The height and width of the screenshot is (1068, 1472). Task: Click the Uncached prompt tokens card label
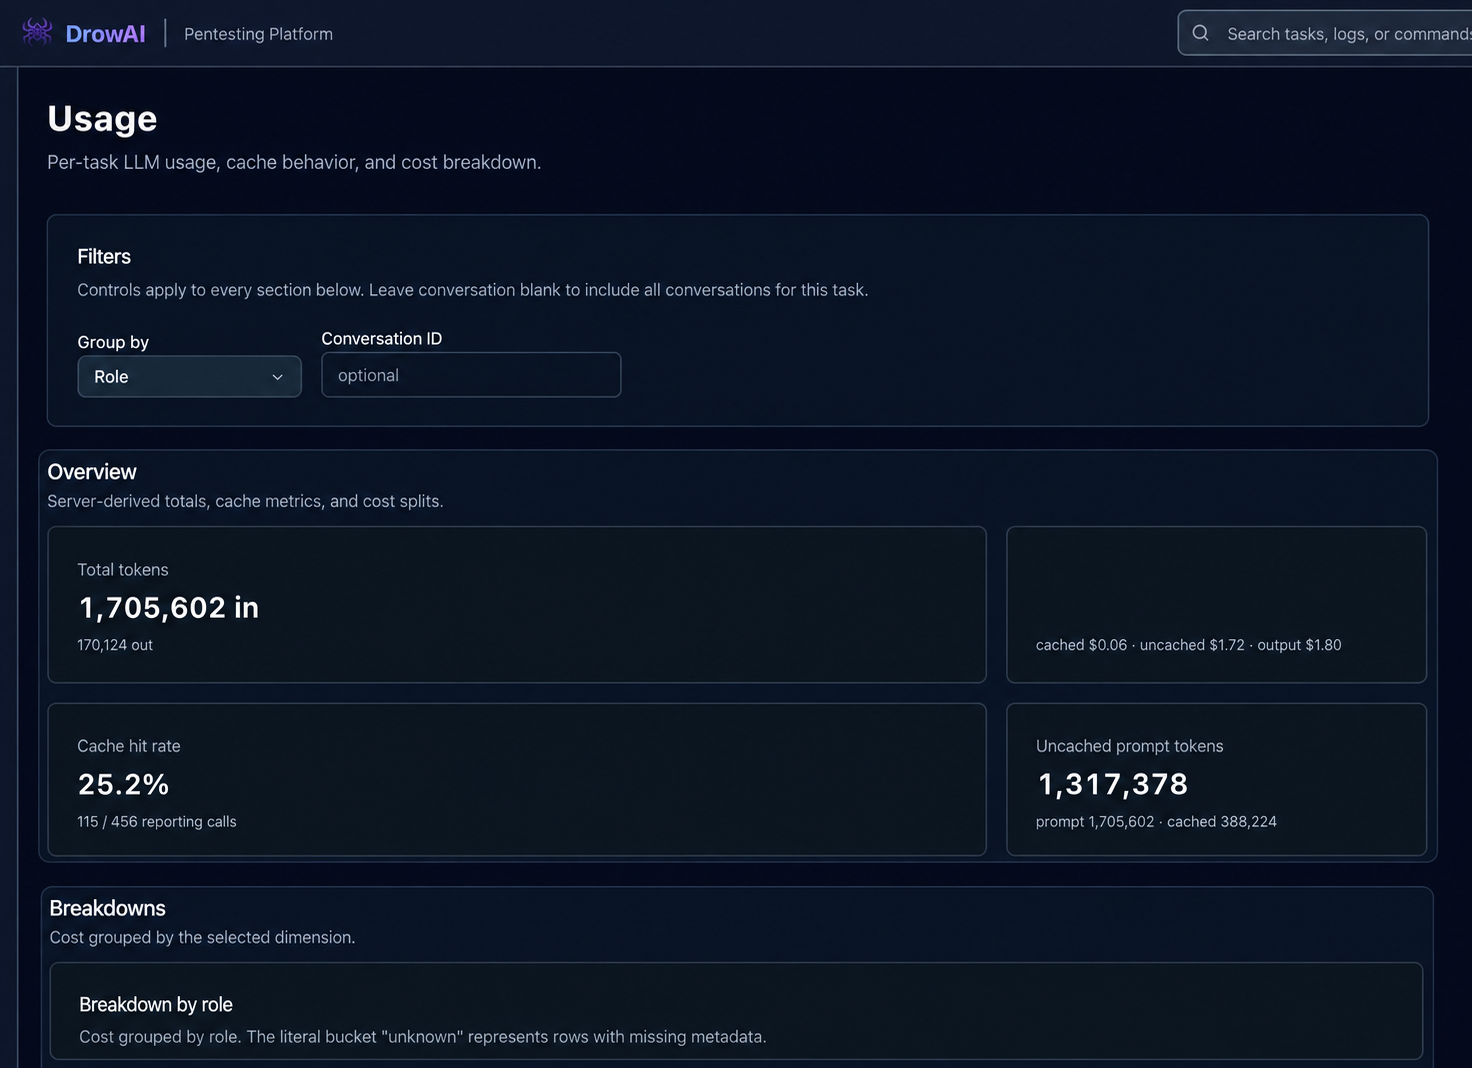pyautogui.click(x=1130, y=746)
